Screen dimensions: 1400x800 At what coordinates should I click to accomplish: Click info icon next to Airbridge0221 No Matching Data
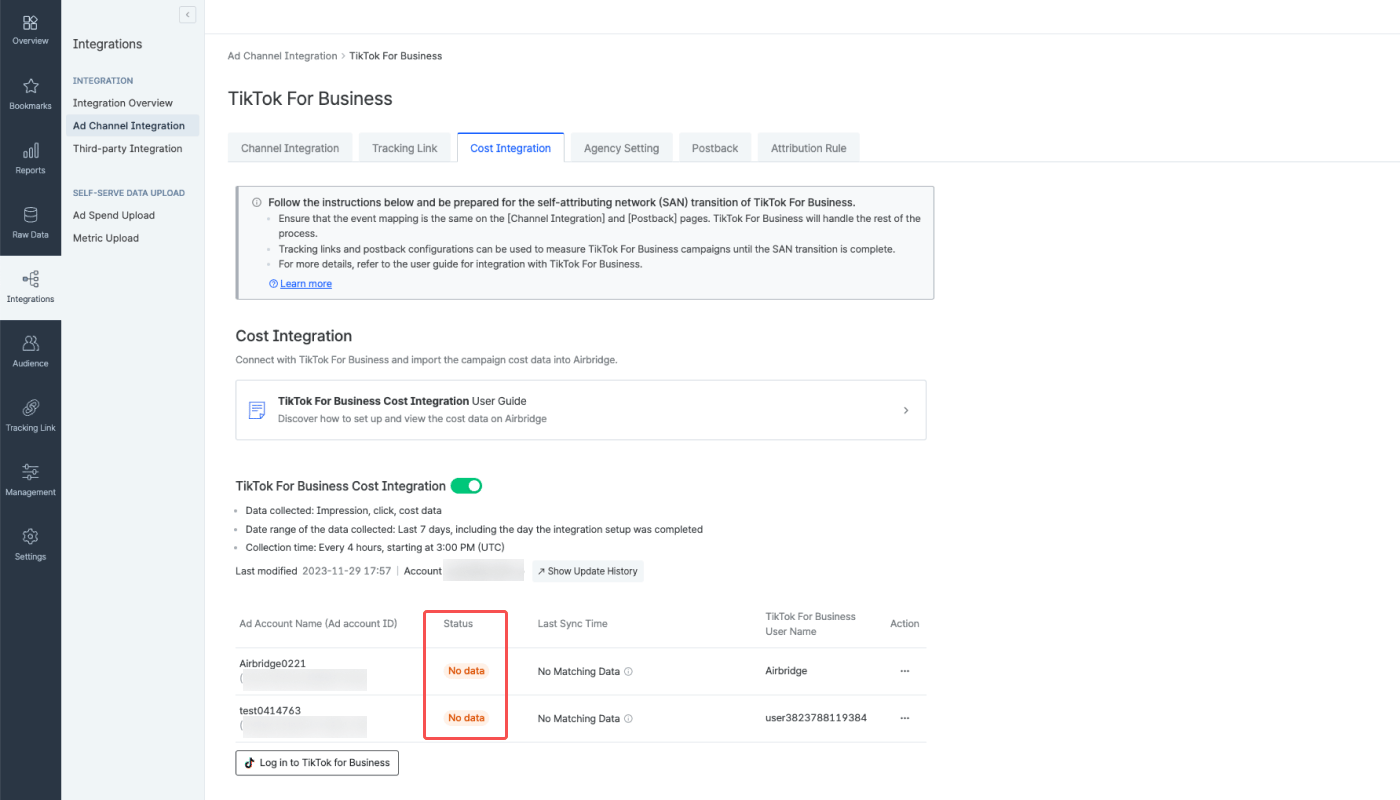tap(628, 672)
